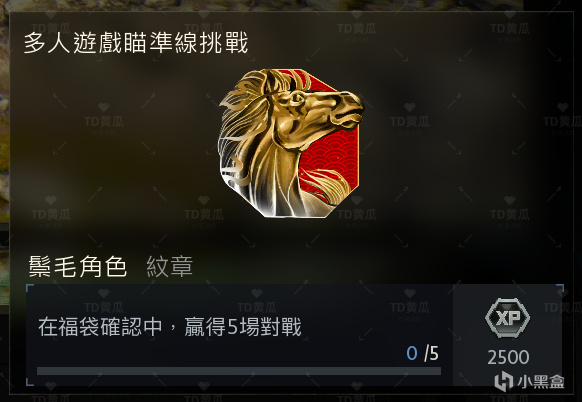Open the 多人遊戲瞄準線挑戰 title

tap(136, 43)
